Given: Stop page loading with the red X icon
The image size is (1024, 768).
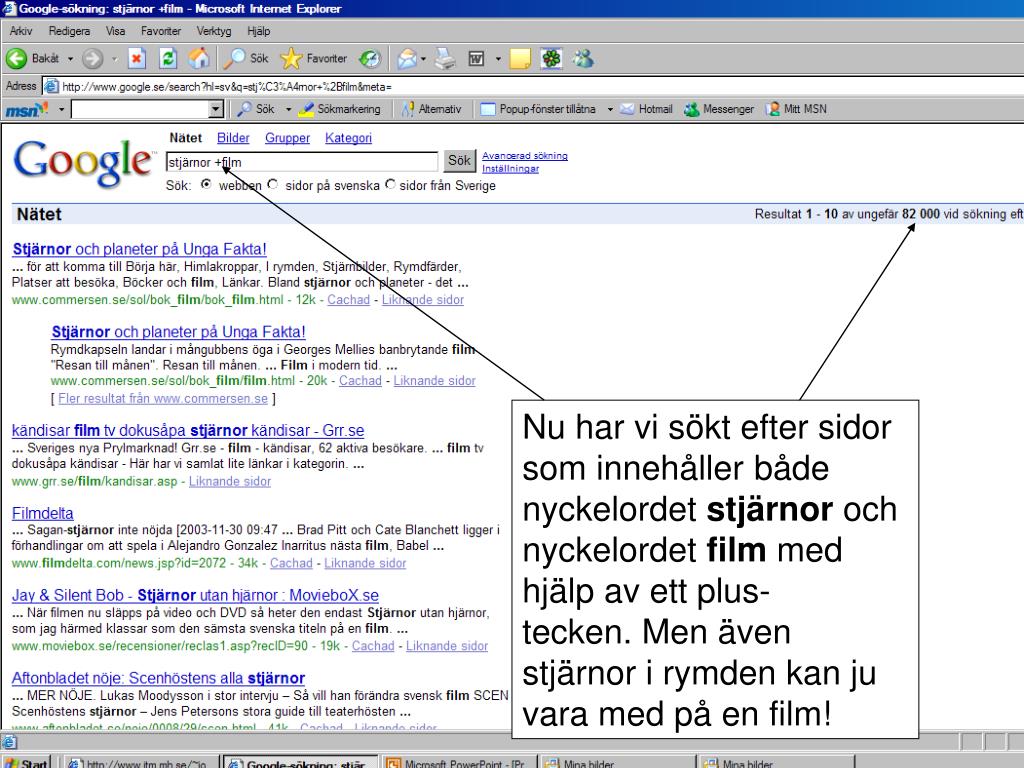Looking at the screenshot, I should [x=136, y=59].
